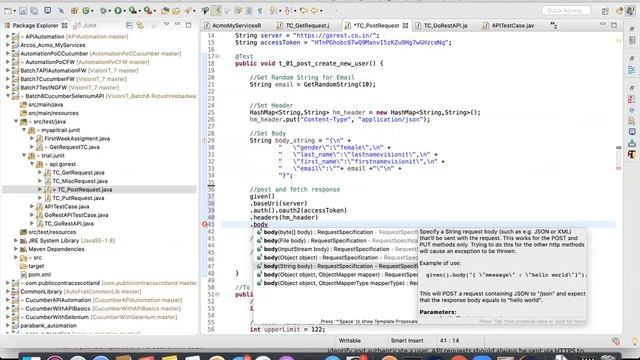The image size is (640, 360).
Task: Open the APITestCase.java editor tab
Action: click(509, 25)
